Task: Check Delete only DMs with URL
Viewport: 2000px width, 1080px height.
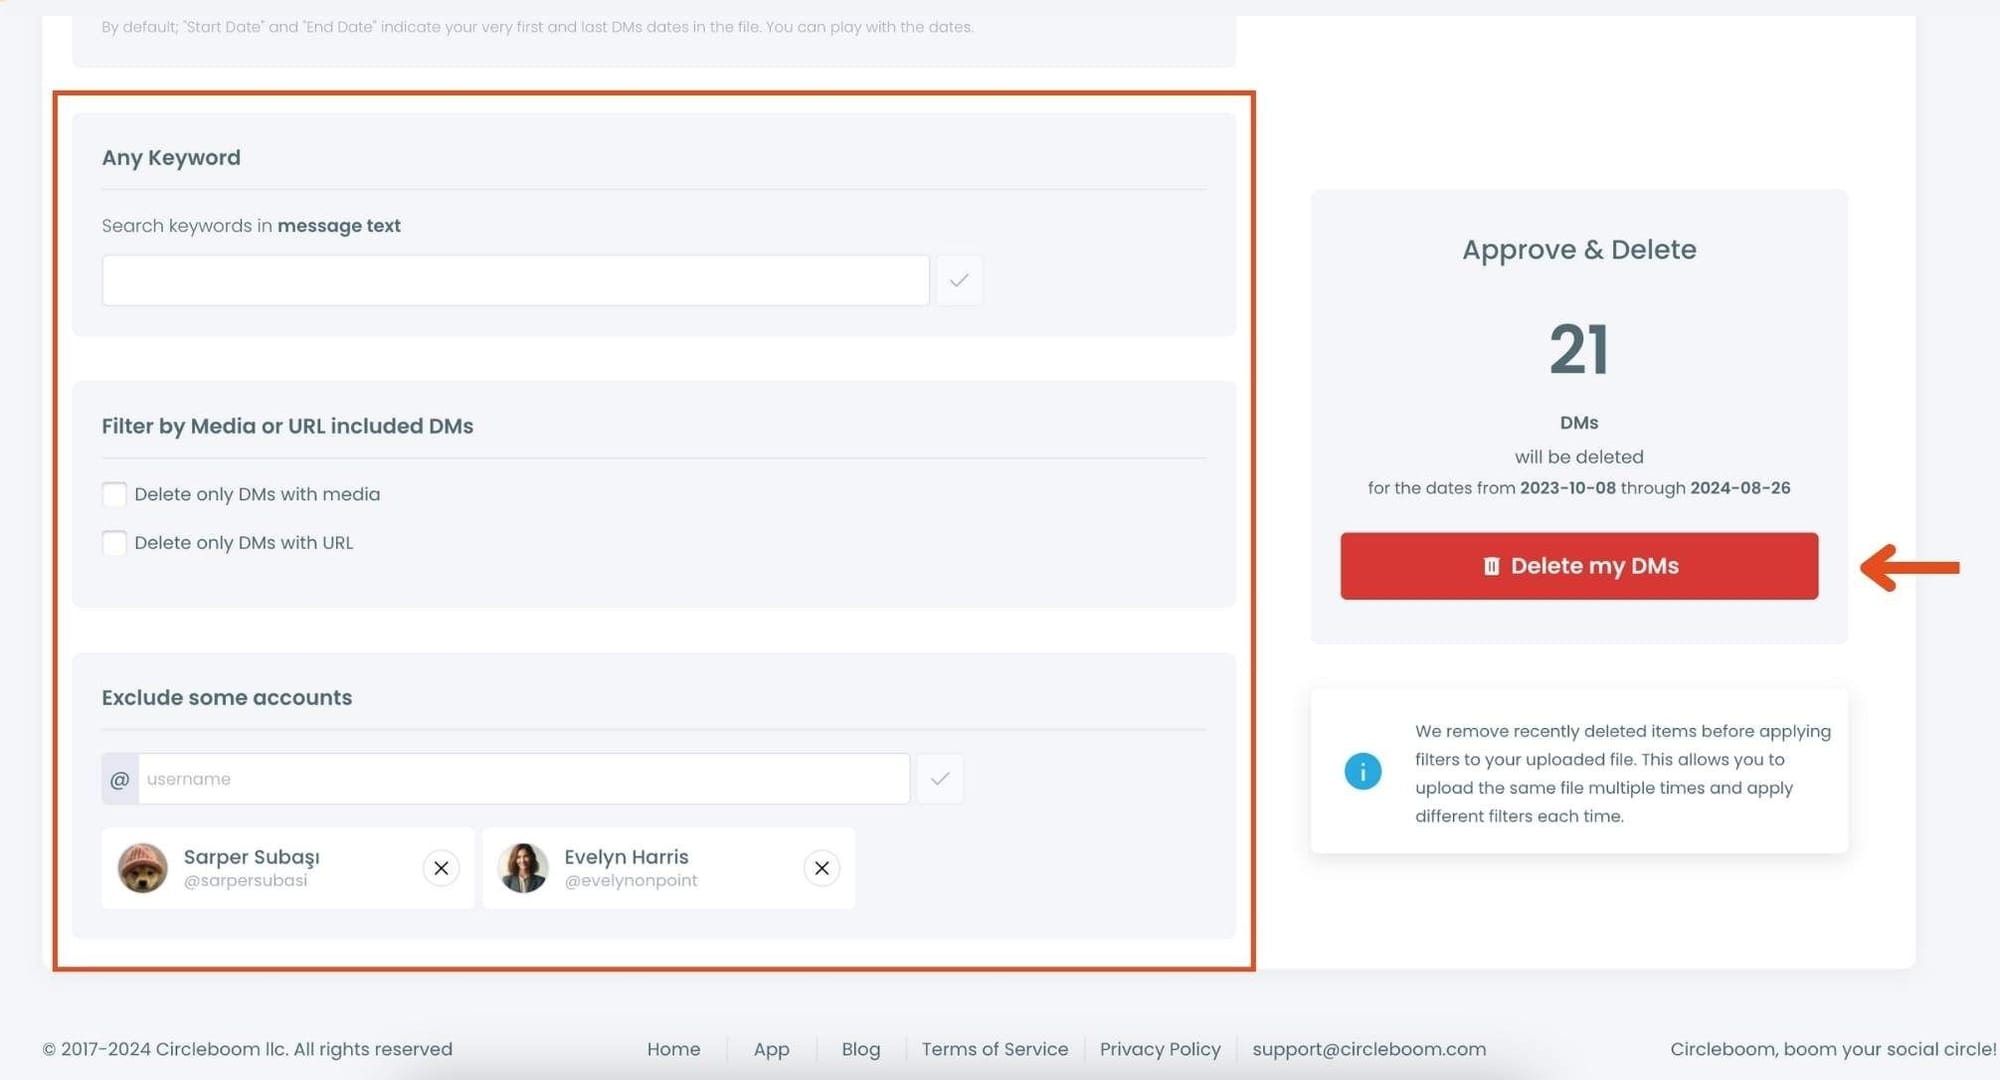Action: (x=114, y=543)
